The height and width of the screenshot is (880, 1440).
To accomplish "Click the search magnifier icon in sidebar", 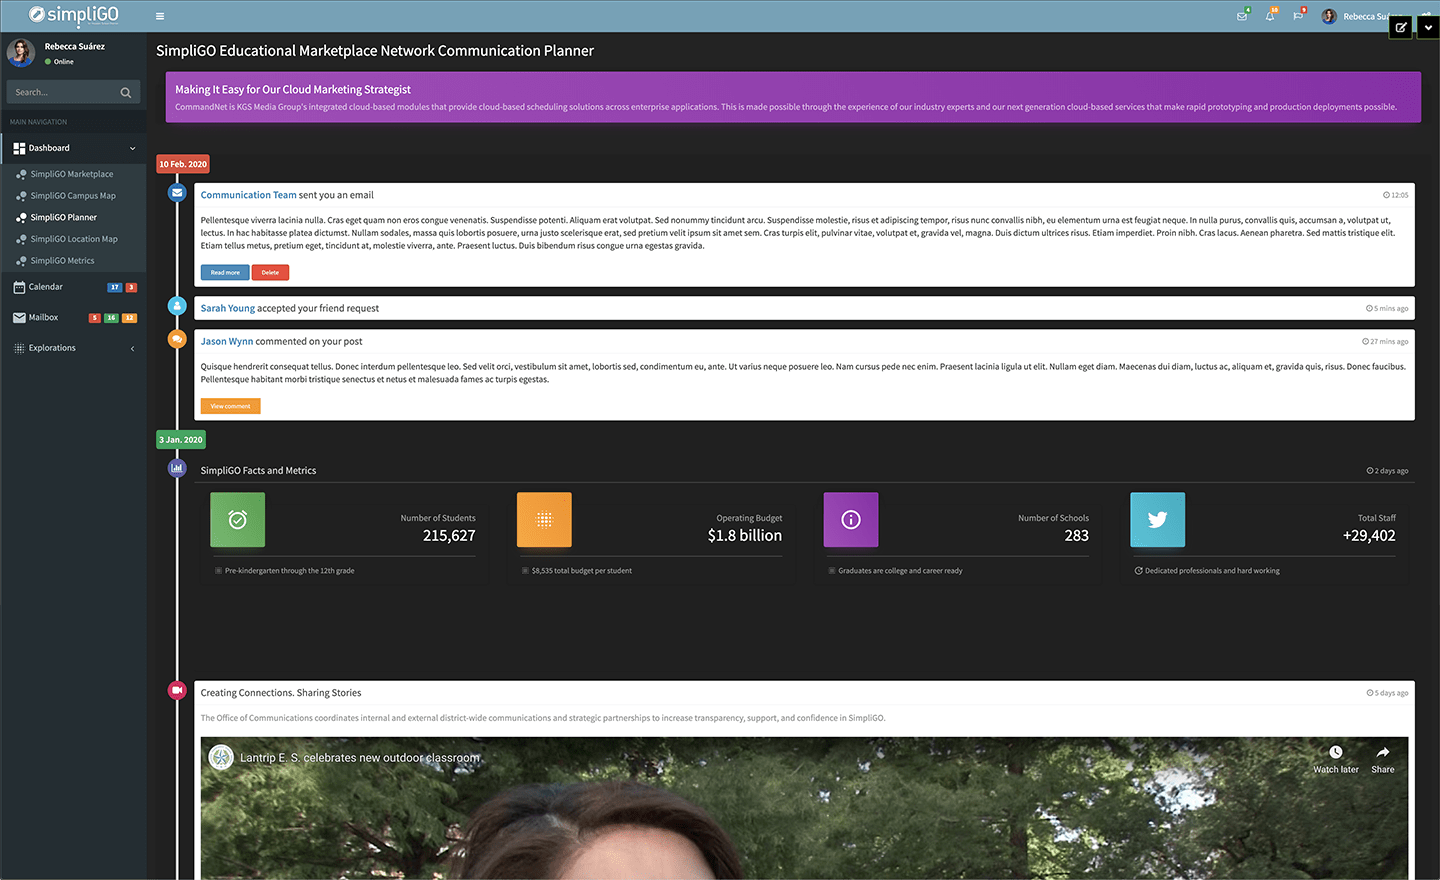I will click(x=126, y=93).
